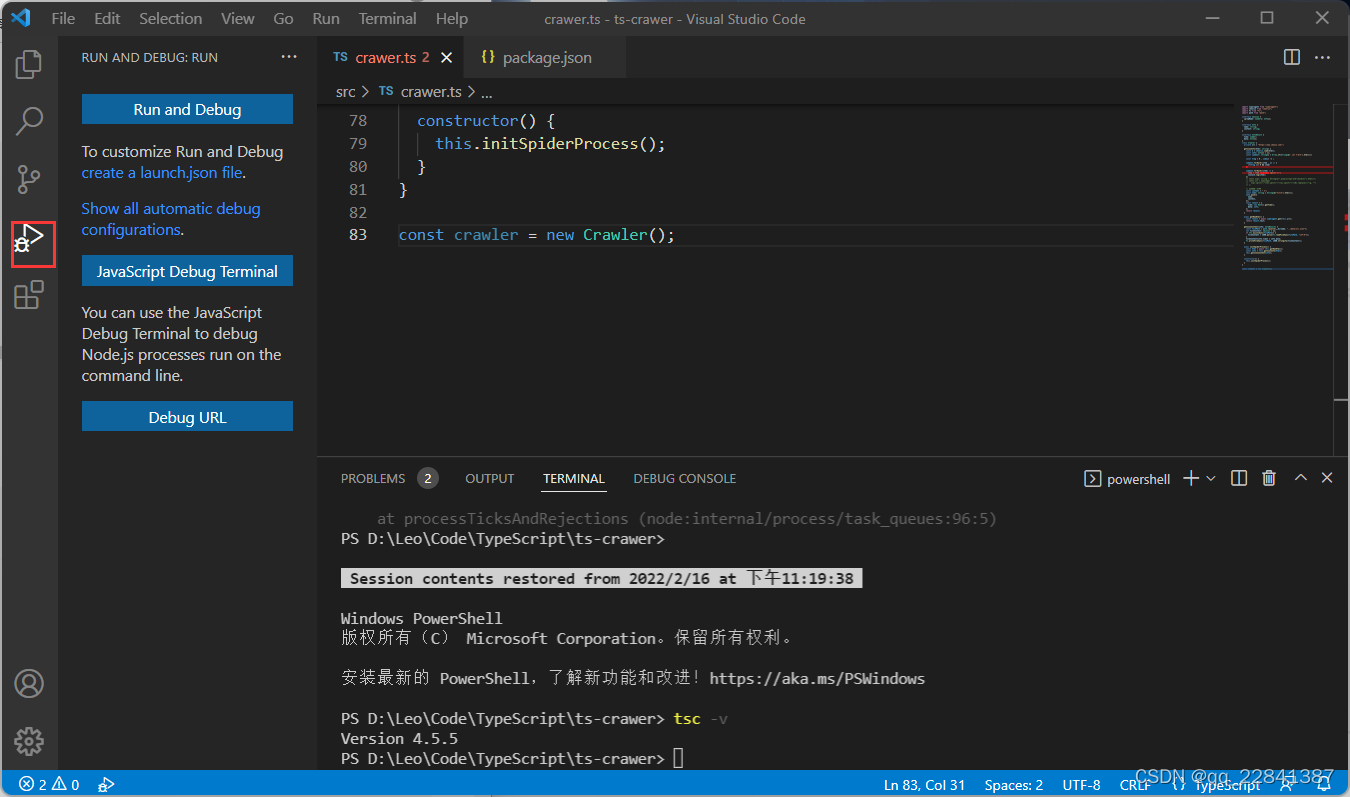Image resolution: width=1350 pixels, height=797 pixels.
Task: Open the Source Control sidebar icon
Action: (x=28, y=179)
